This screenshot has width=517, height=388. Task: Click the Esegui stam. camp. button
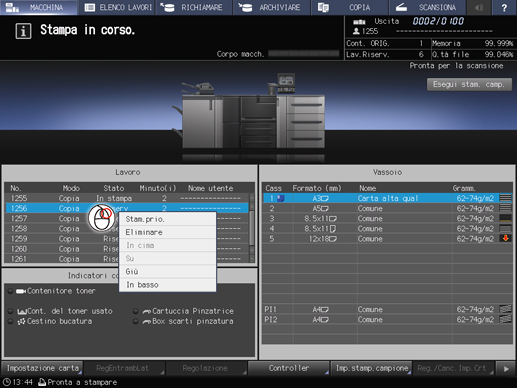pyautogui.click(x=469, y=84)
